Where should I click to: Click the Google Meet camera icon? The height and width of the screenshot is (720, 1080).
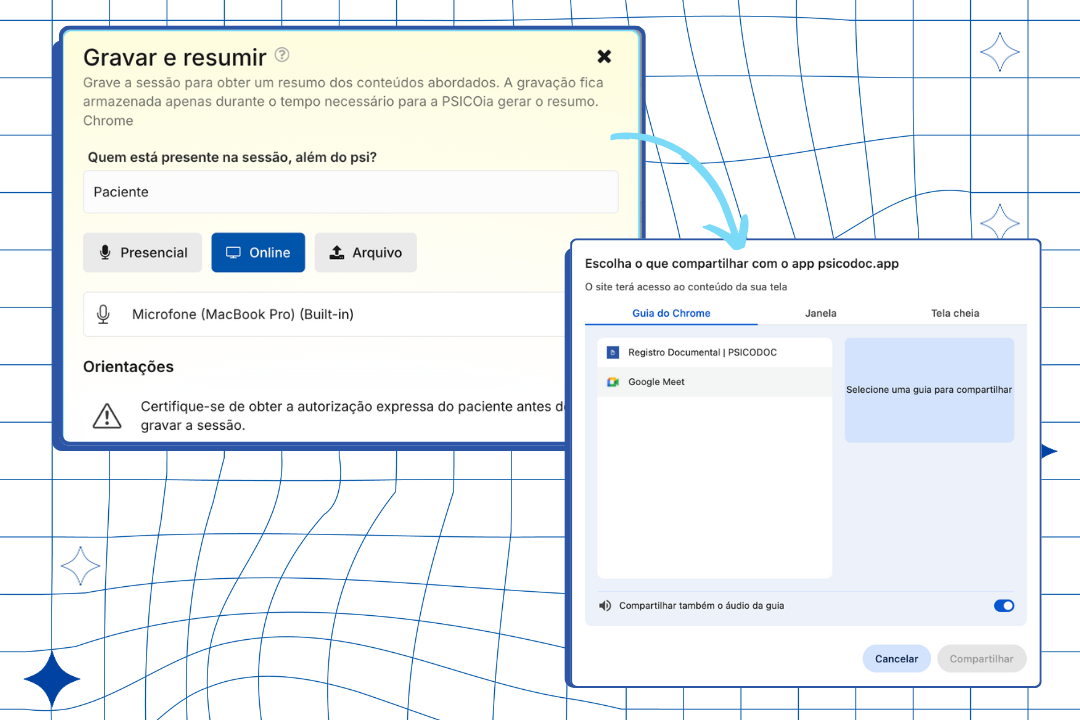613,382
